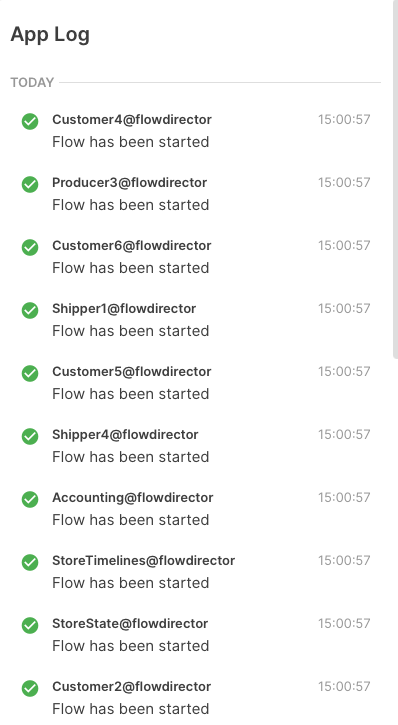Click check icon next to Customer2@flowdirector
This screenshot has height=725, width=398.
click(x=30, y=688)
